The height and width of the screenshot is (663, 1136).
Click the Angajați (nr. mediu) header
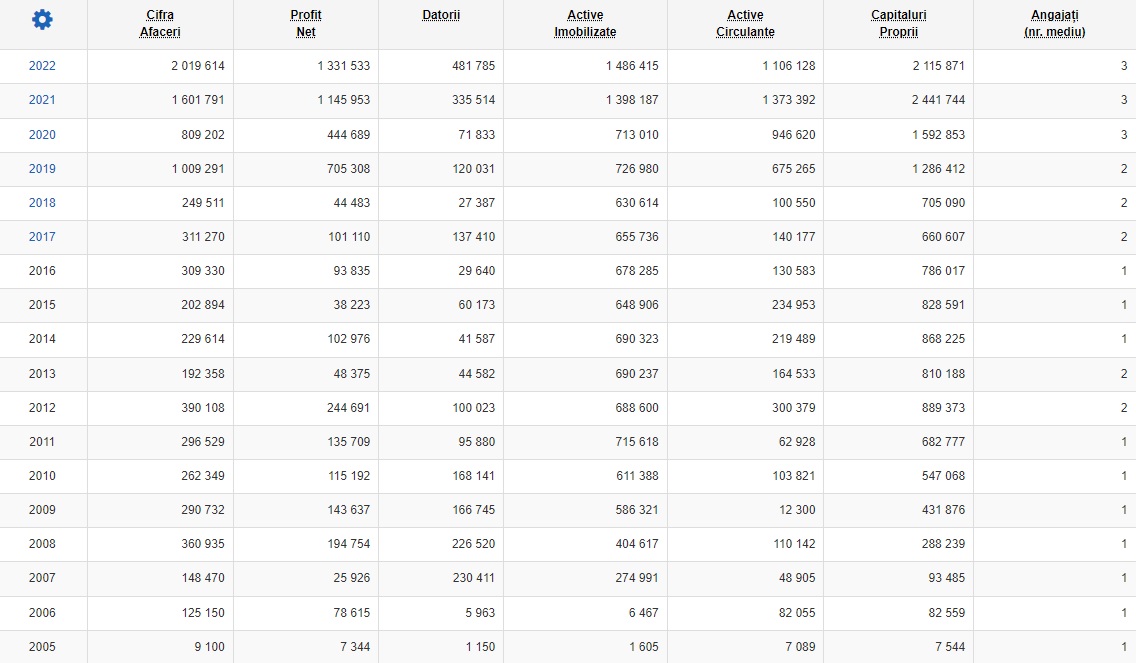[1054, 24]
